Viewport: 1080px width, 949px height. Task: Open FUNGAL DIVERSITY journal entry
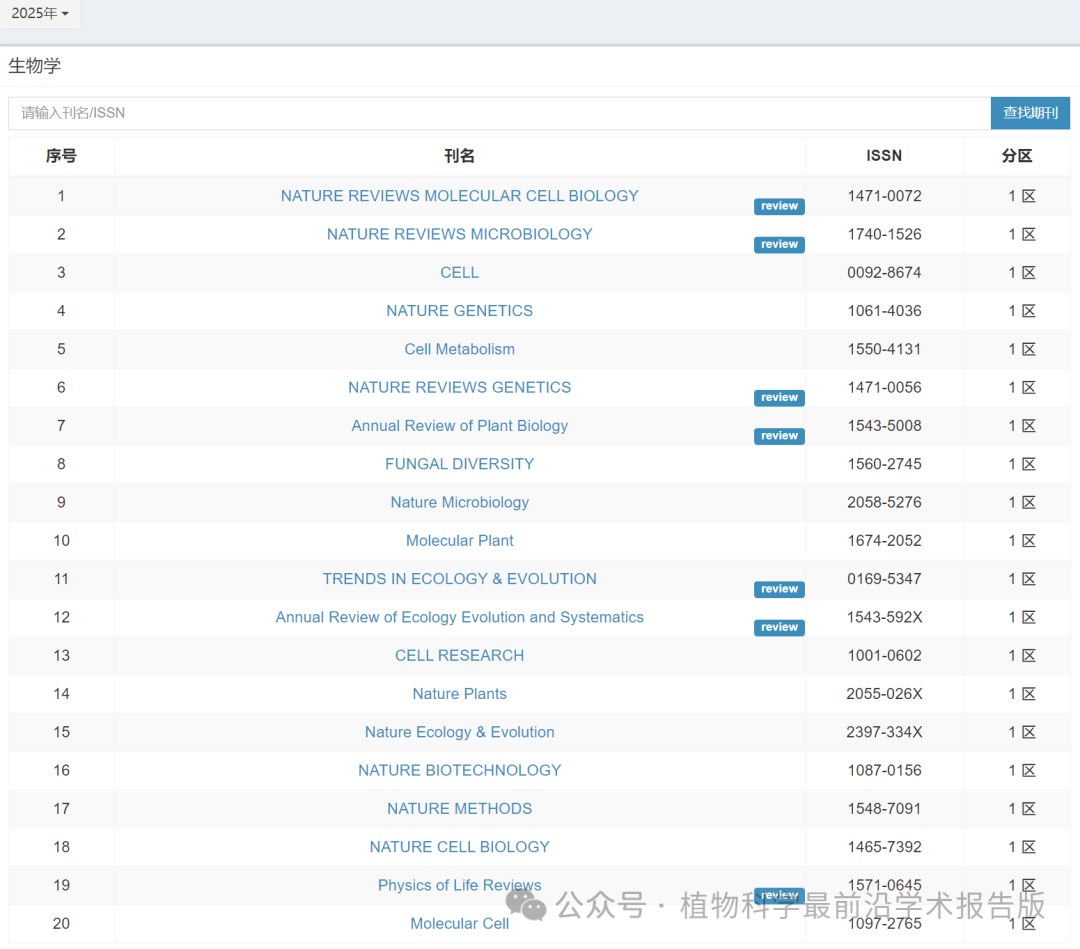pos(459,464)
